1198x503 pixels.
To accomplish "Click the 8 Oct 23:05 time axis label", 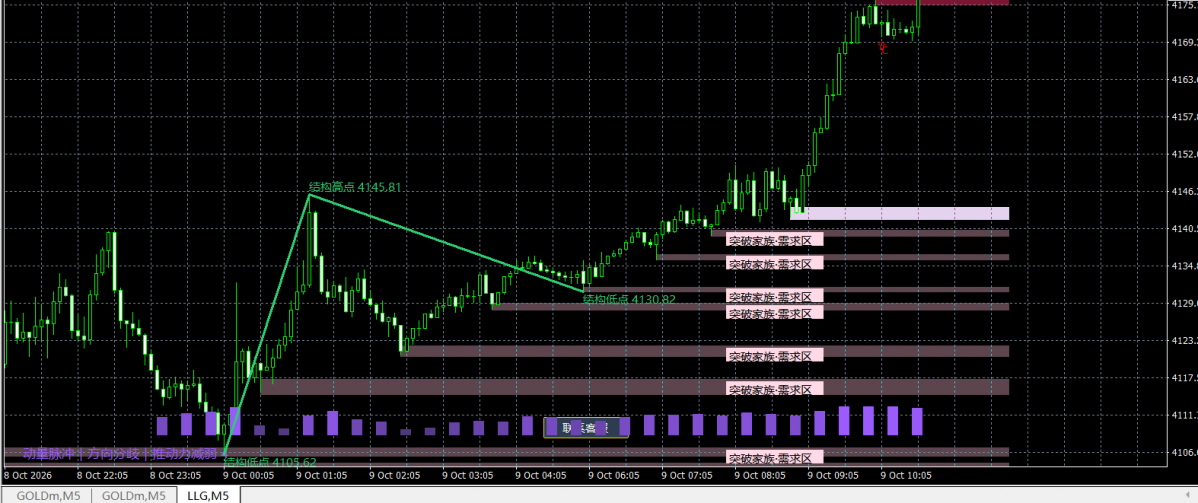I will point(175,475).
